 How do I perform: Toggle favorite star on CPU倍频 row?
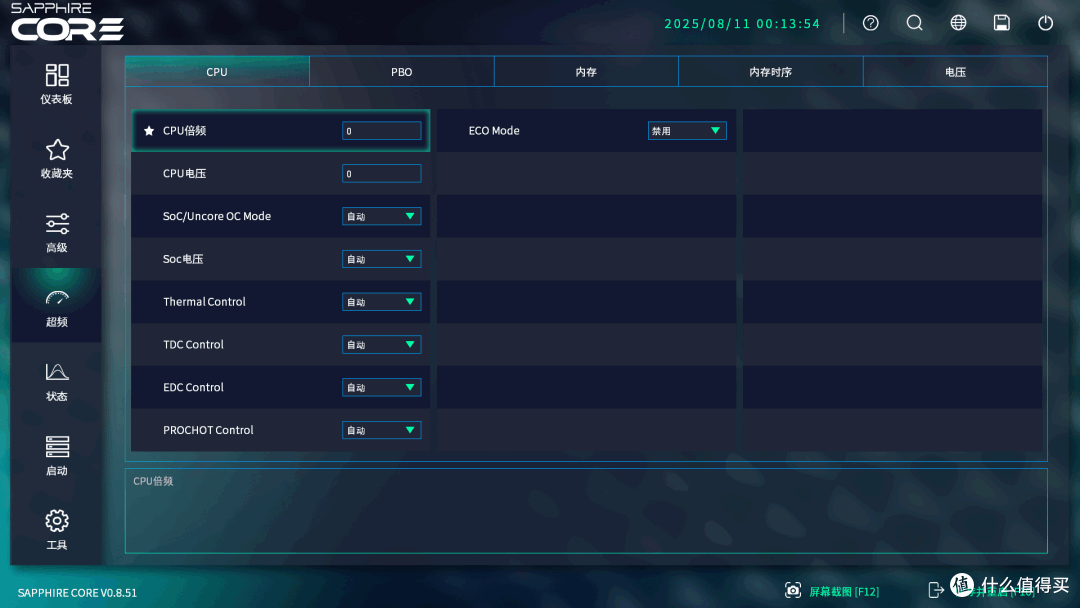pos(149,131)
